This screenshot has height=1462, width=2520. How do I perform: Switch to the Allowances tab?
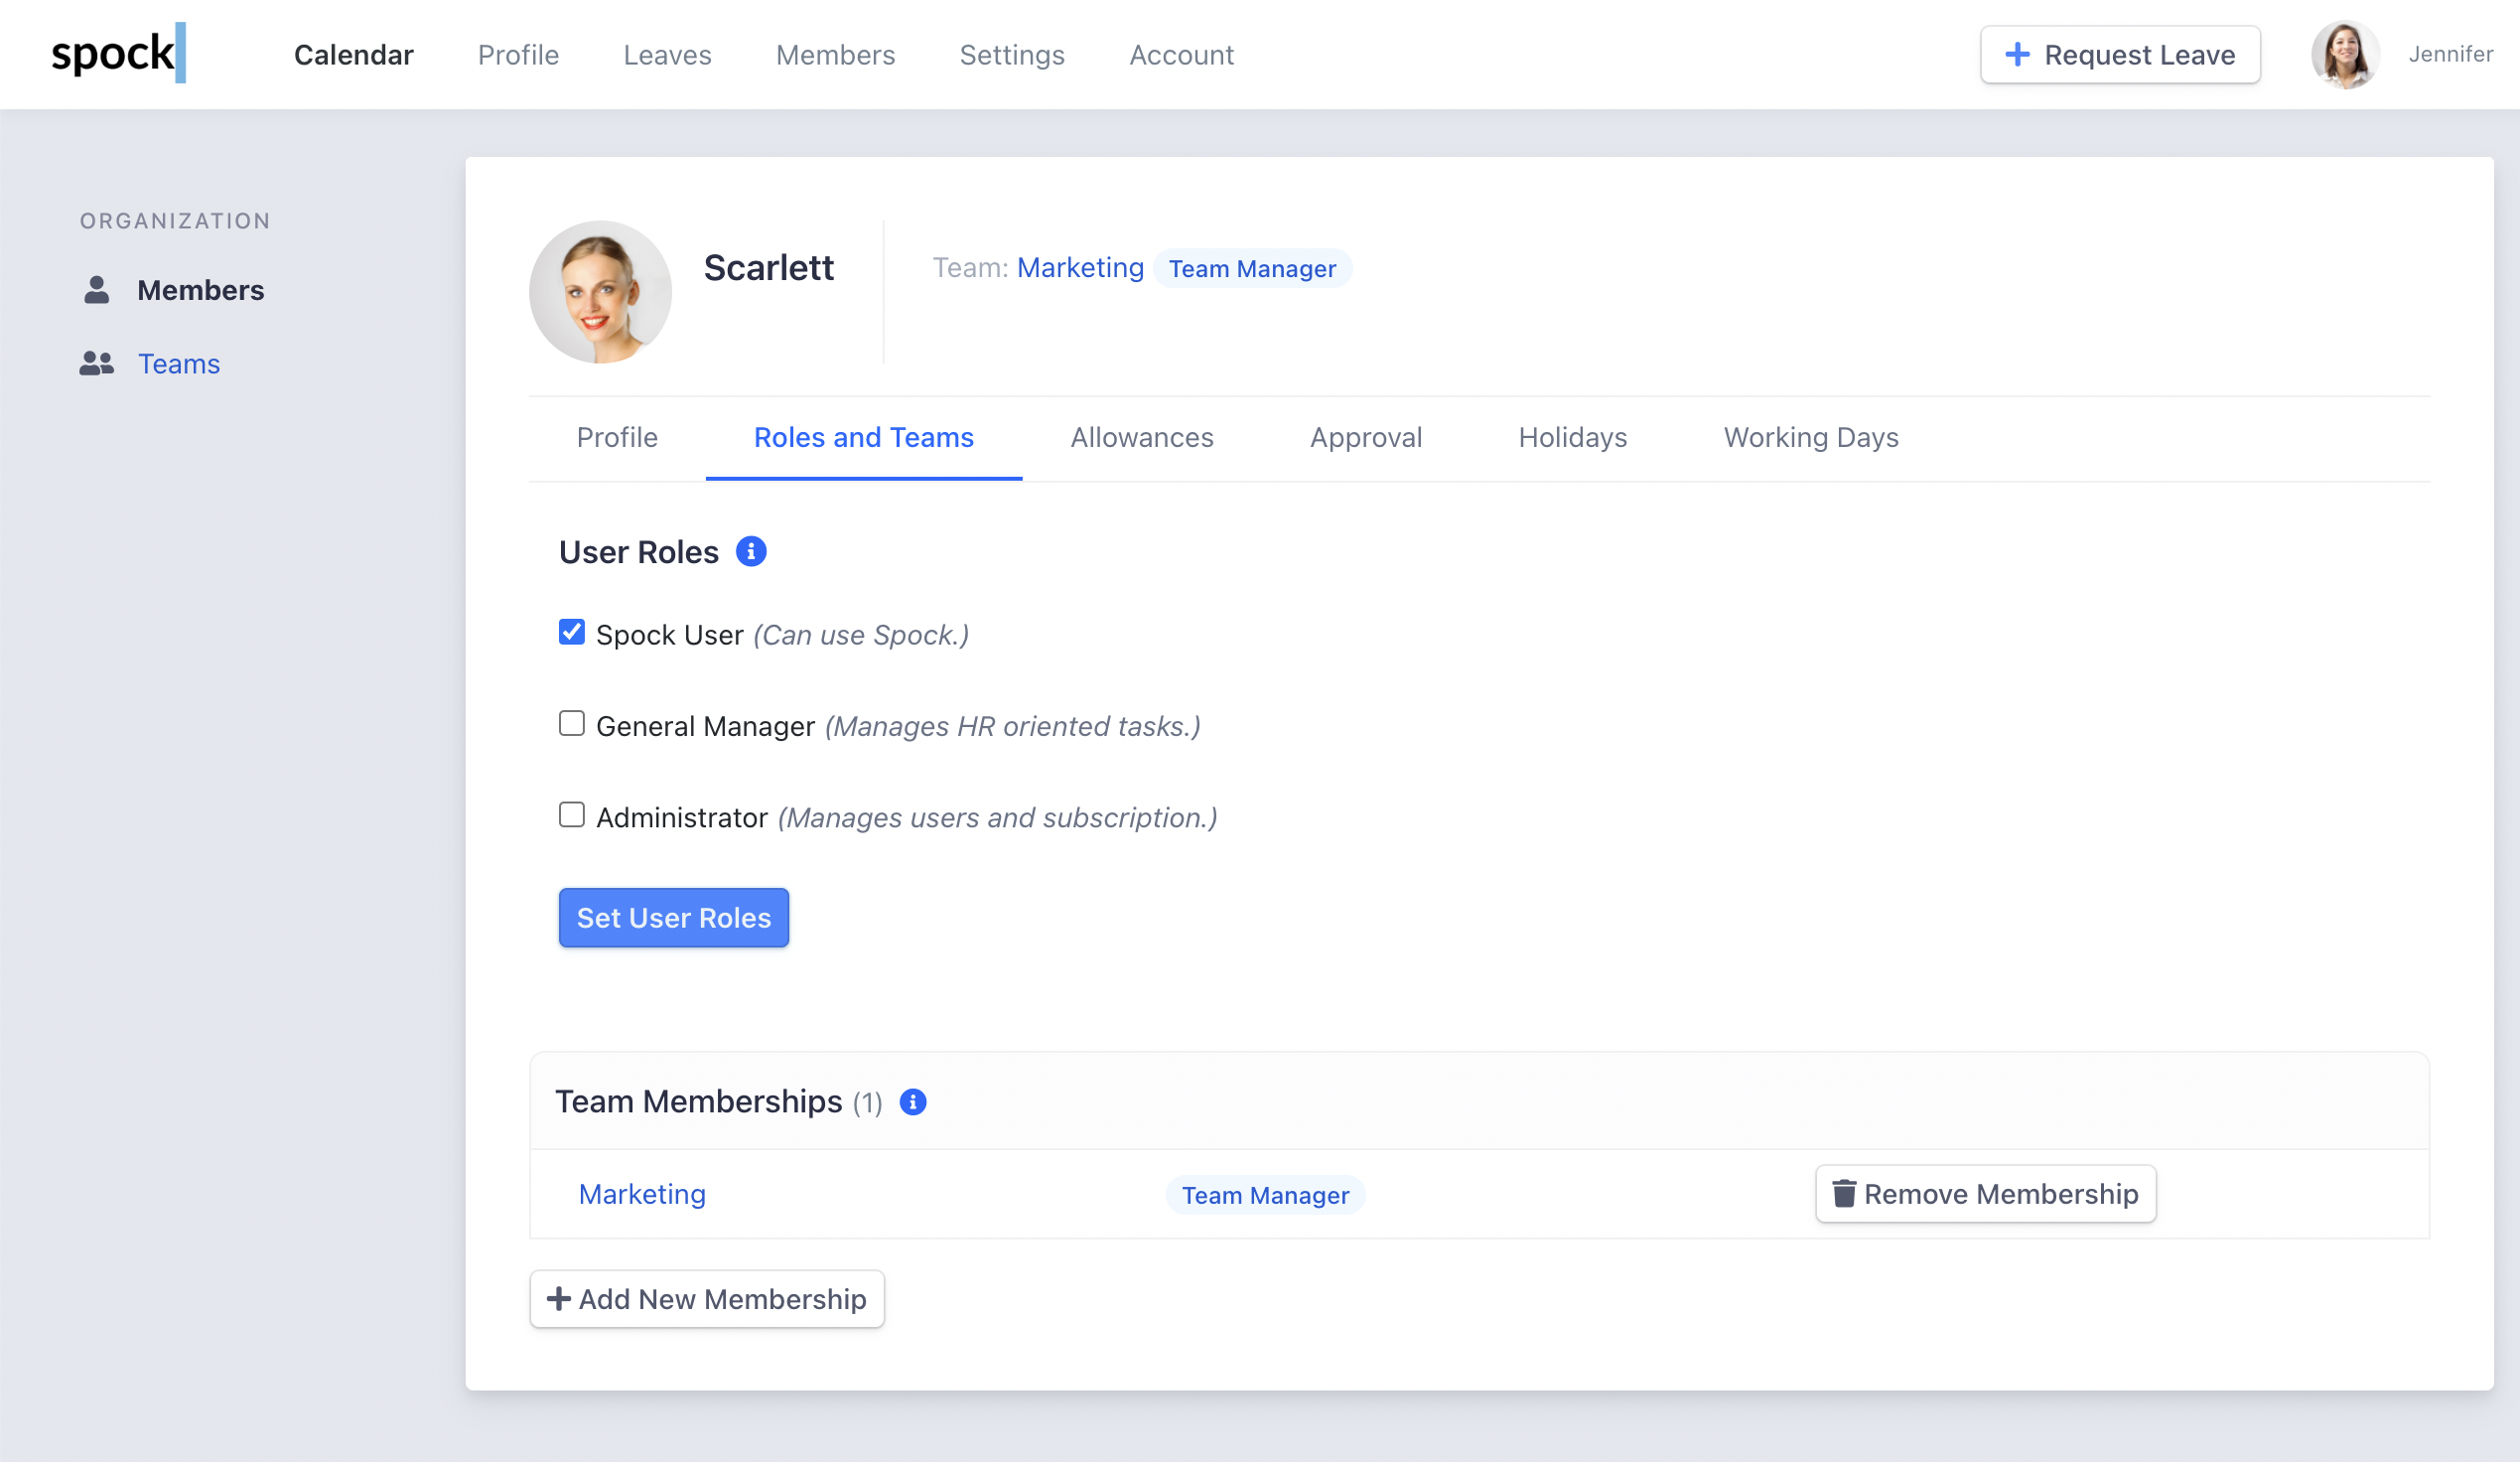pyautogui.click(x=1141, y=438)
